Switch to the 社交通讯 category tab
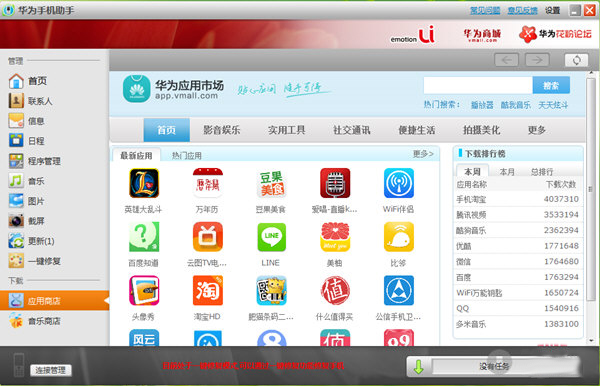 coord(352,130)
